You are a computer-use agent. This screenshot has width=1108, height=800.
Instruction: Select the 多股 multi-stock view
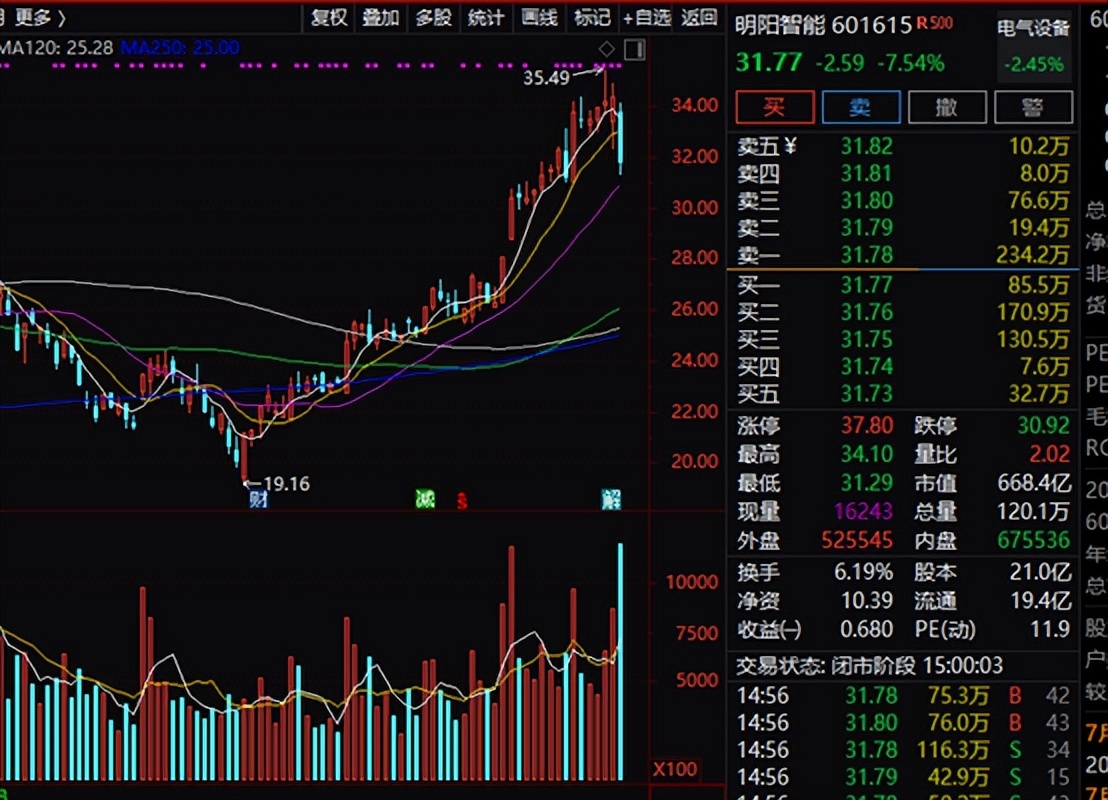click(434, 17)
